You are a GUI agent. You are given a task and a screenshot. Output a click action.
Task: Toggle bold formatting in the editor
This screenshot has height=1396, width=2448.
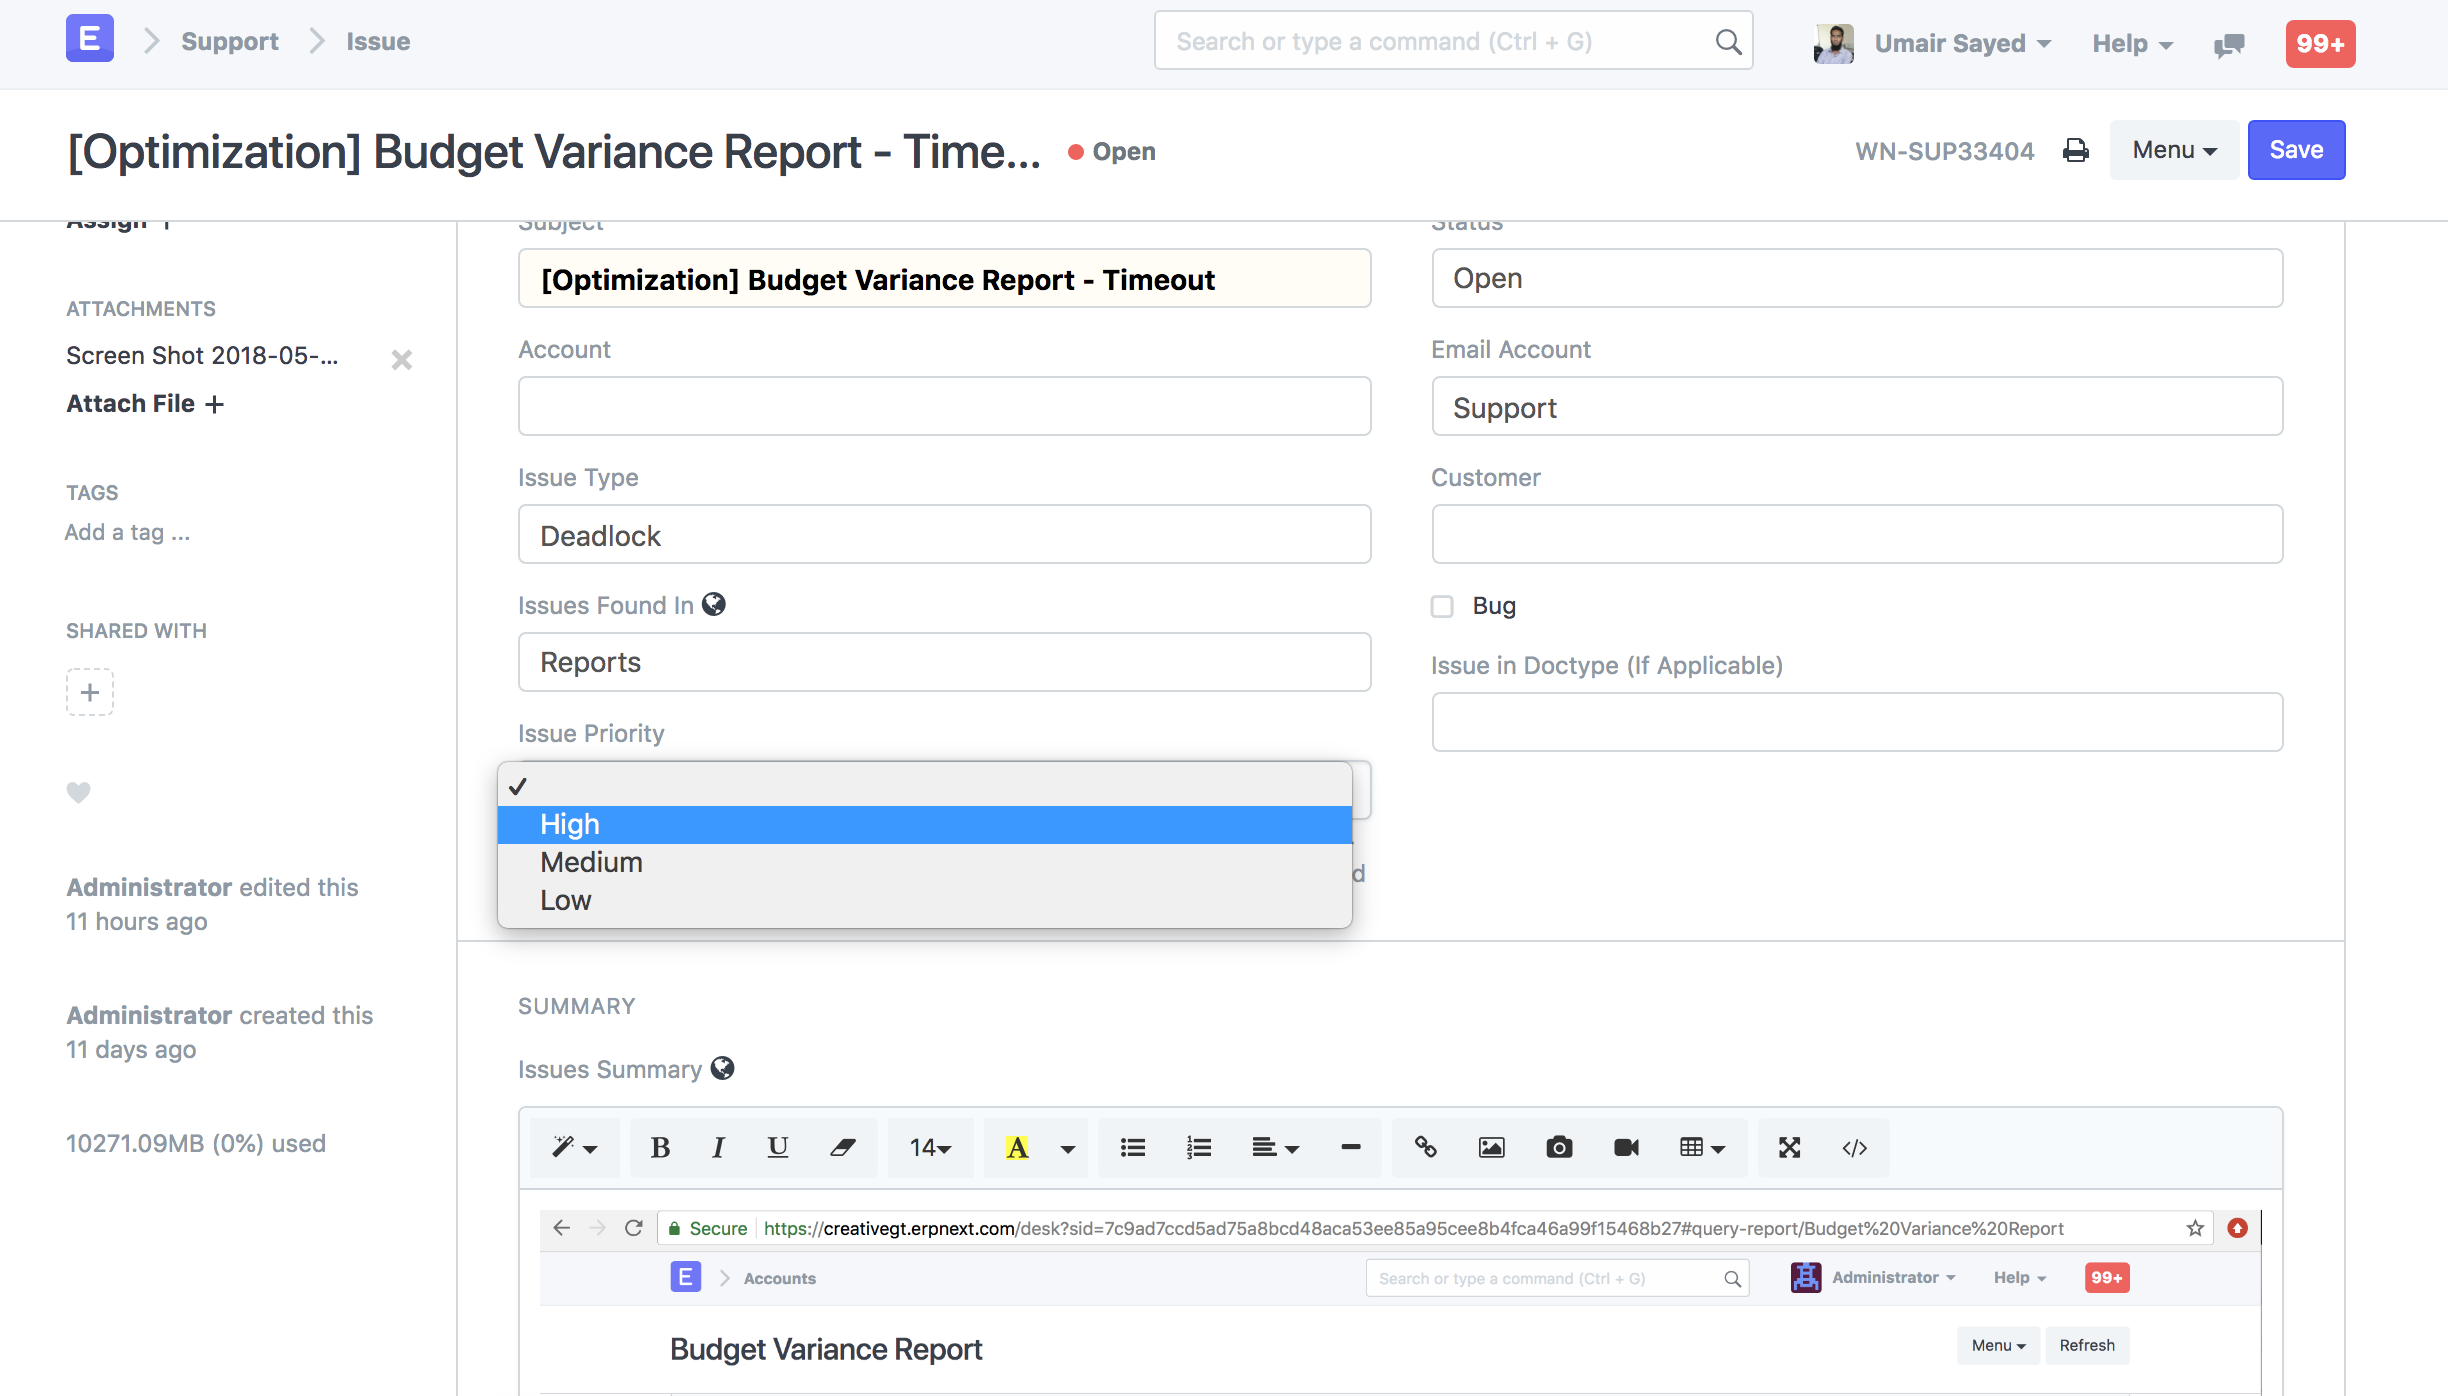(660, 1148)
